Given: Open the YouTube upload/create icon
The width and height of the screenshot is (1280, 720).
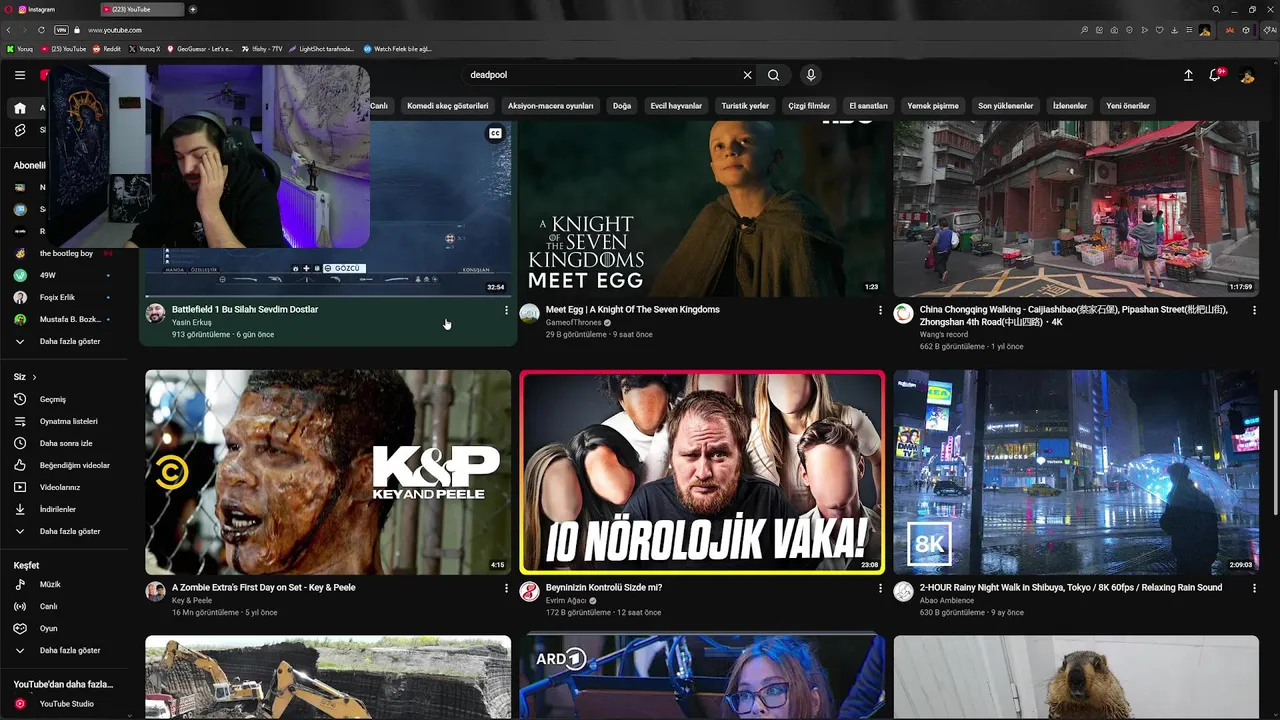Looking at the screenshot, I should (1188, 75).
